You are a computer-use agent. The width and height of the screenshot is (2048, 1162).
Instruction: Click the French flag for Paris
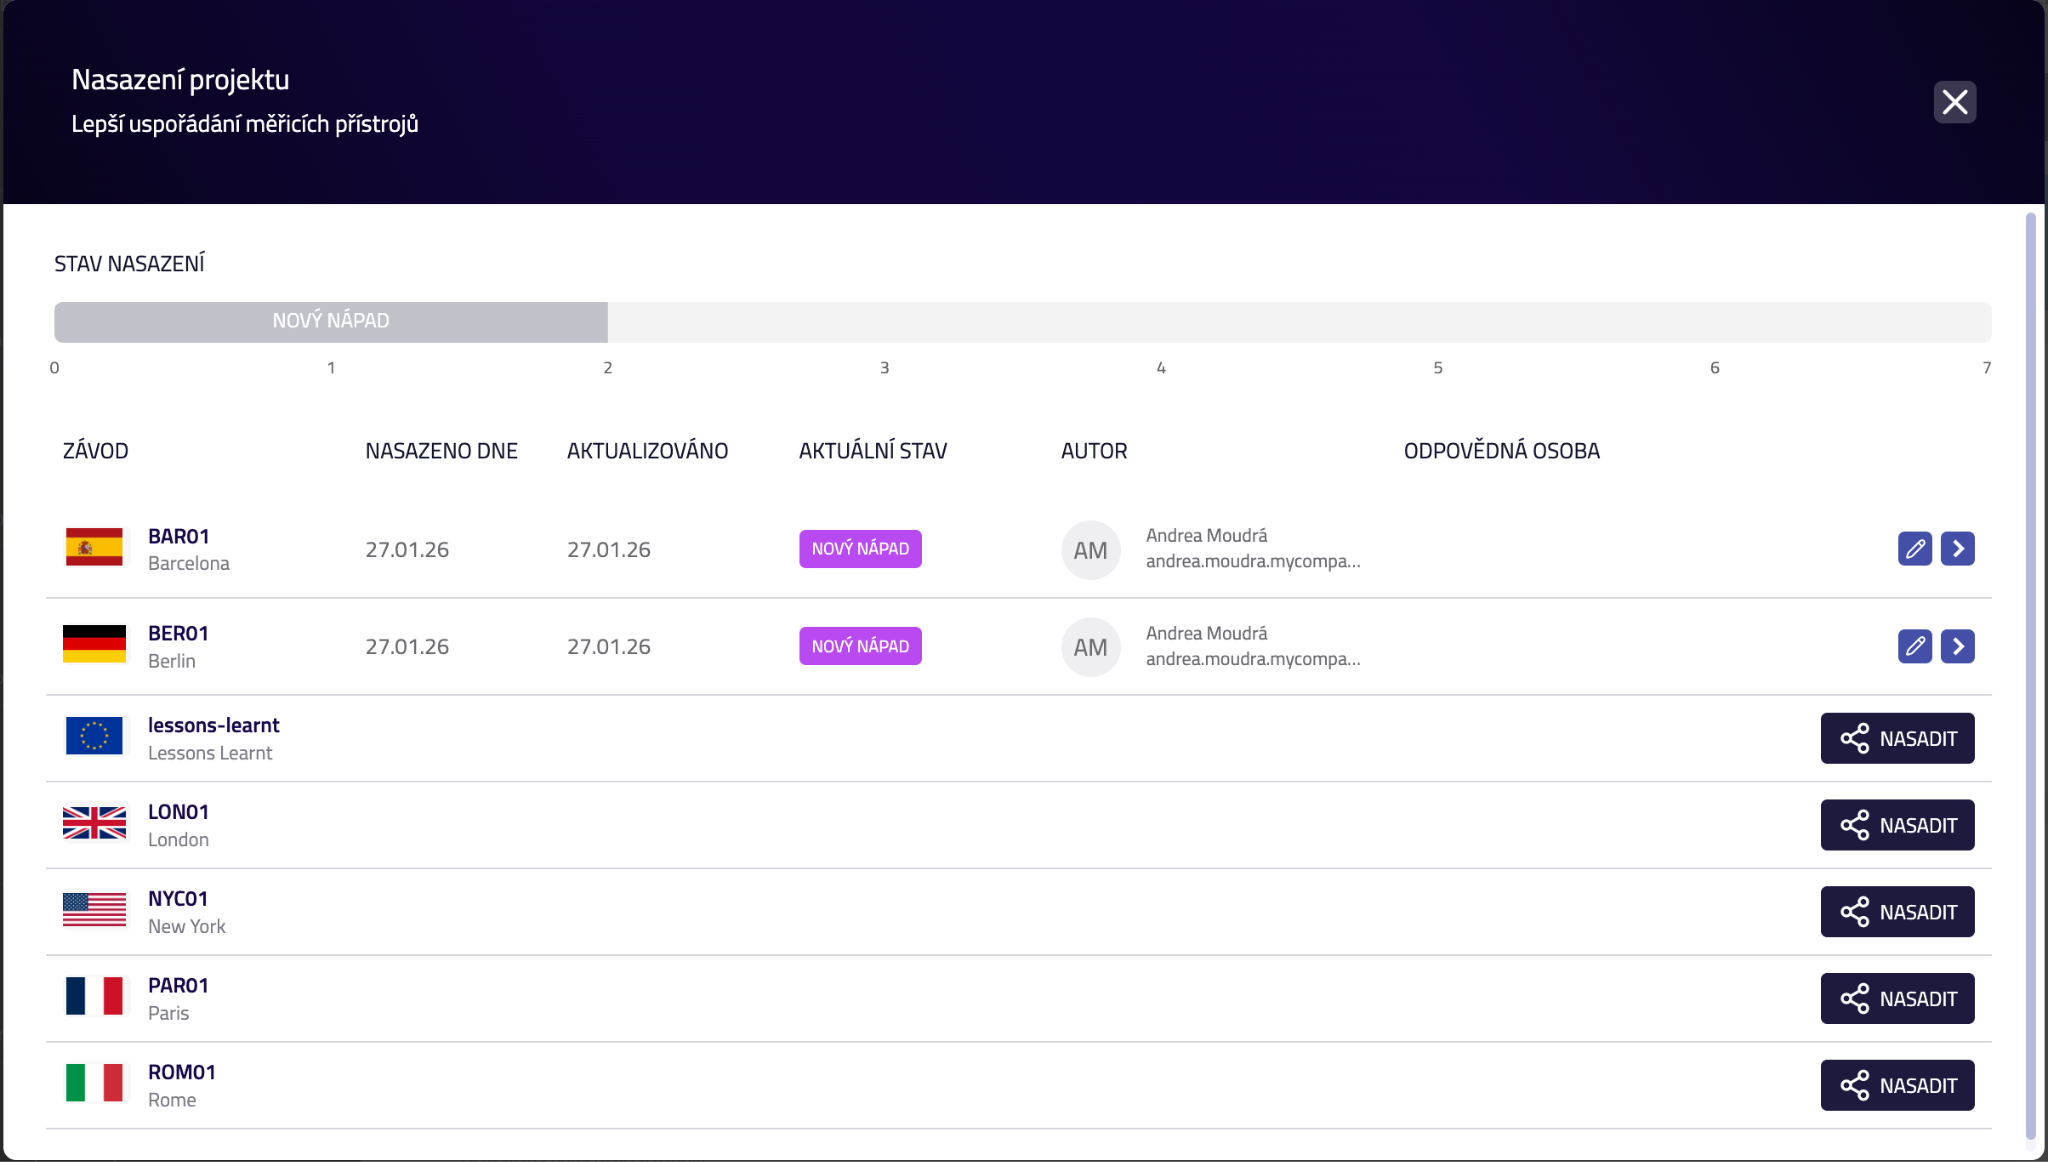pos(94,997)
